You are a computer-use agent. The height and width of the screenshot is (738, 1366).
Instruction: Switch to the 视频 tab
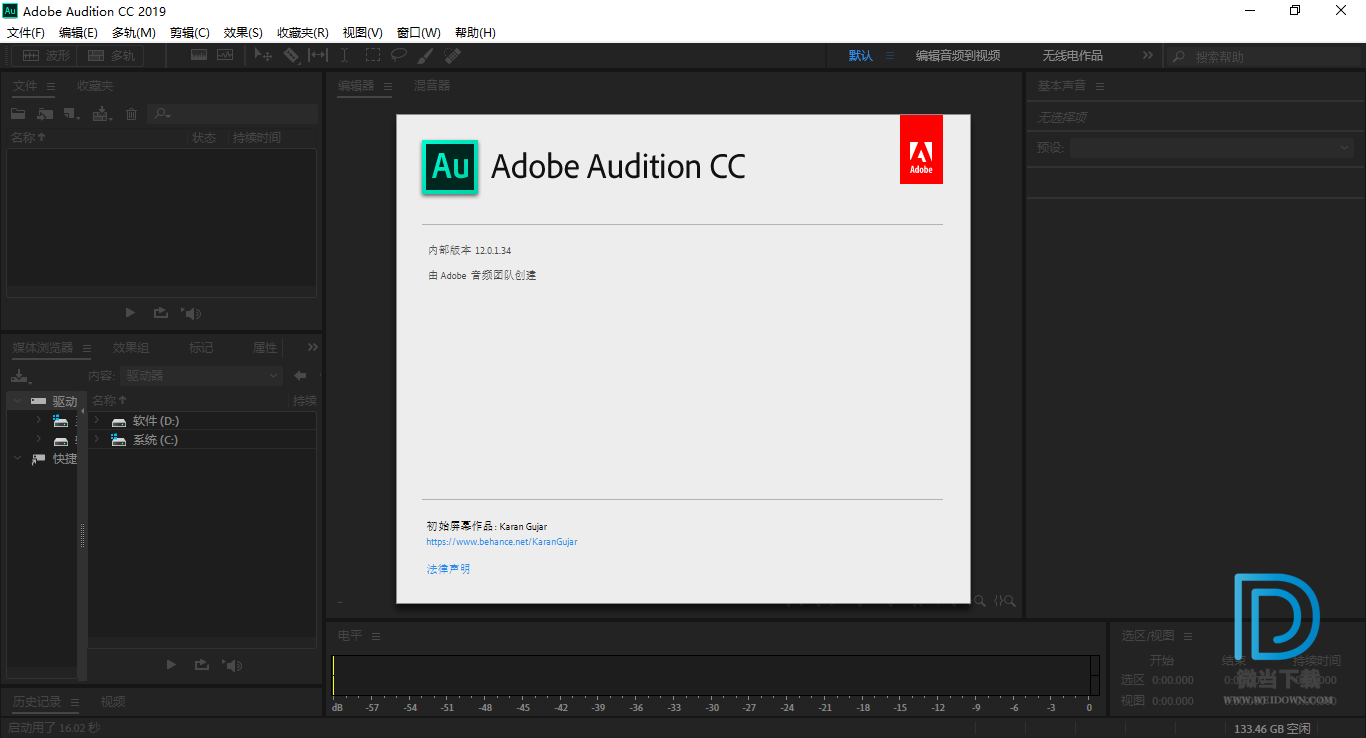[x=113, y=702]
